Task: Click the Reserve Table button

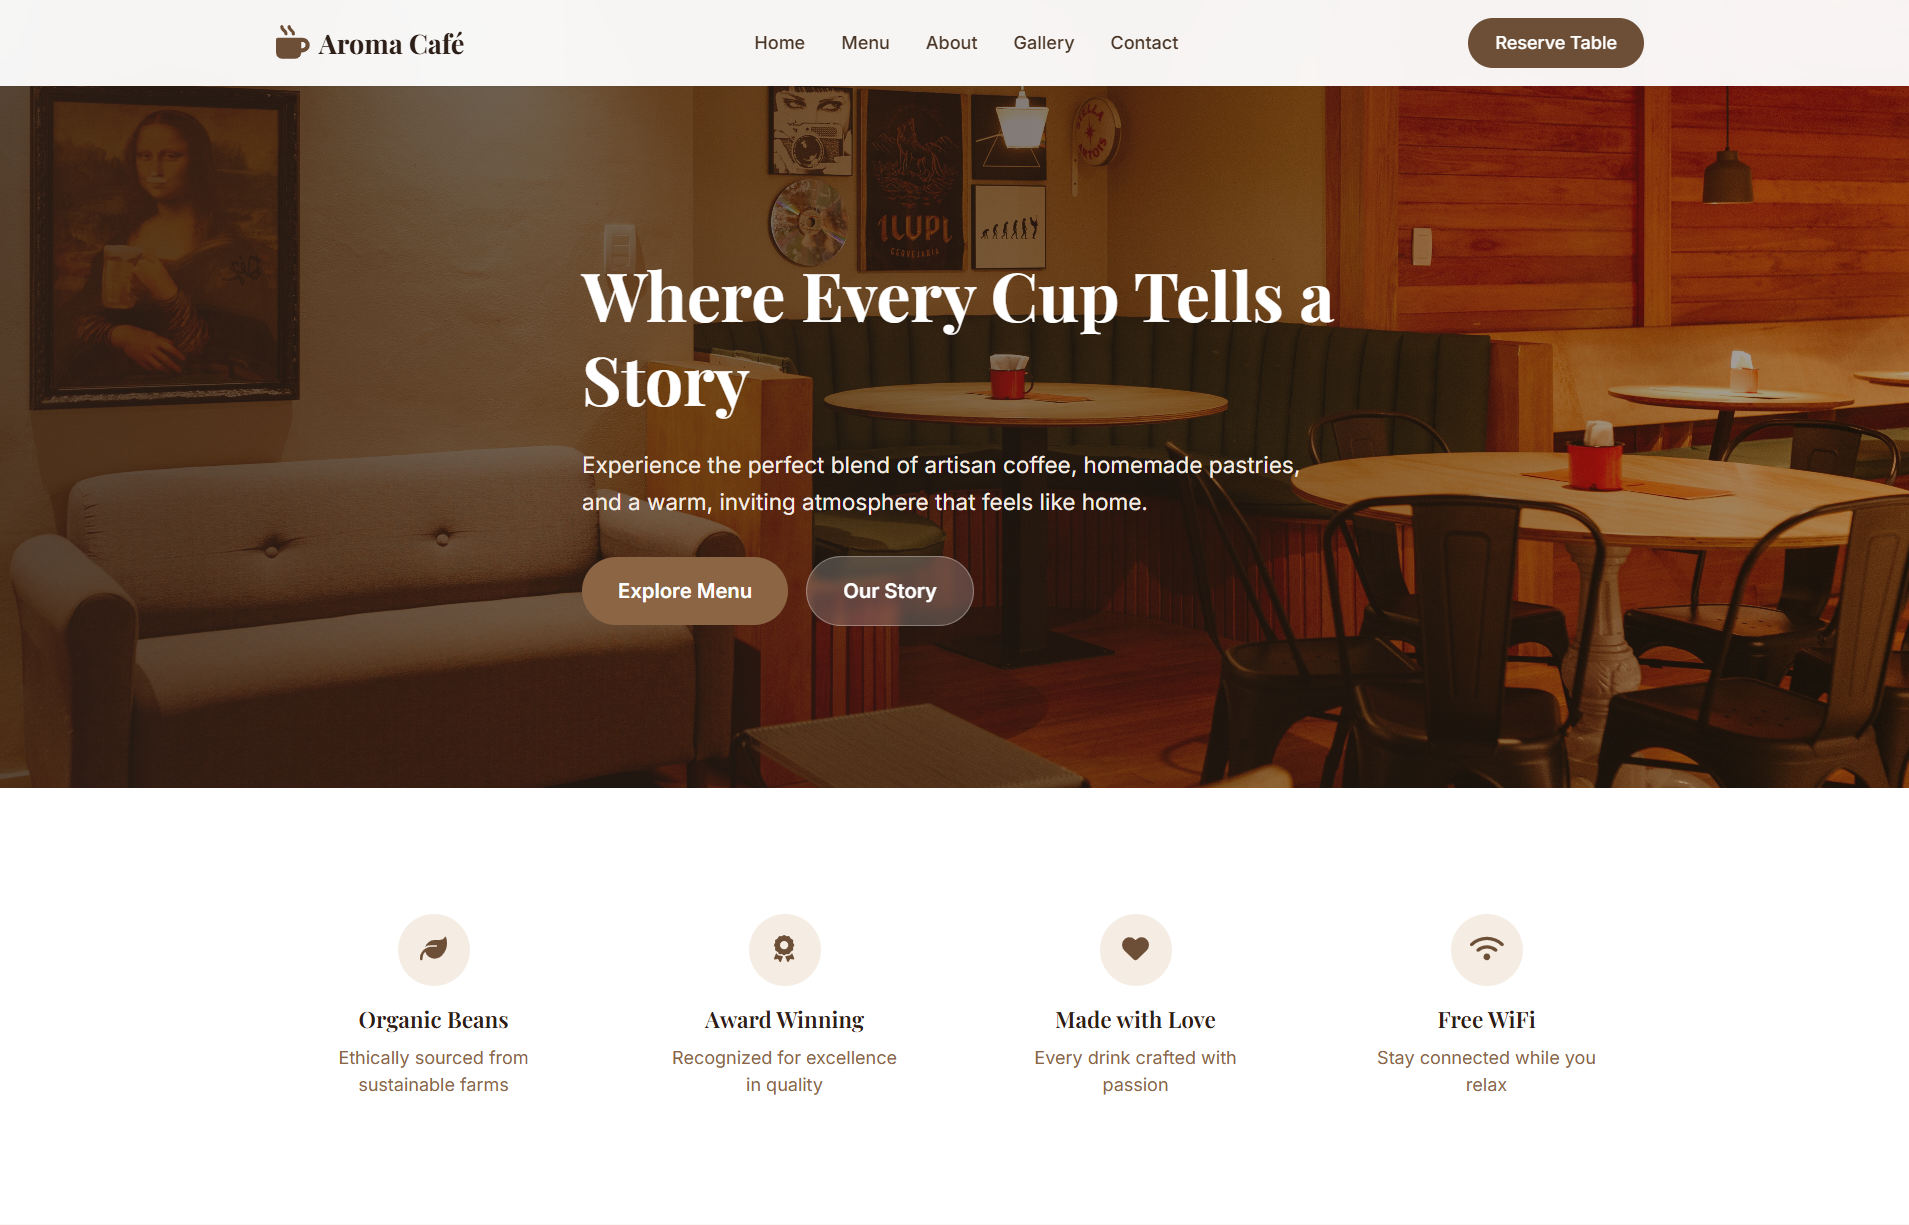Action: point(1555,43)
